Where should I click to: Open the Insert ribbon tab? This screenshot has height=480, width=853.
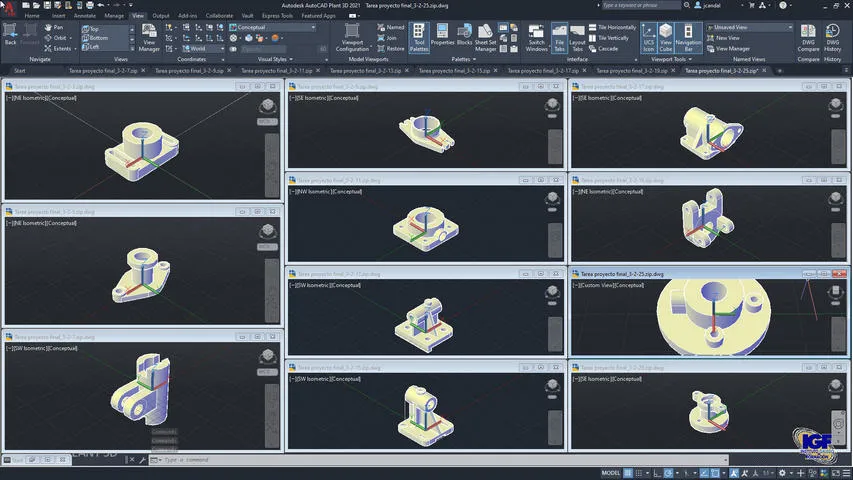point(58,16)
